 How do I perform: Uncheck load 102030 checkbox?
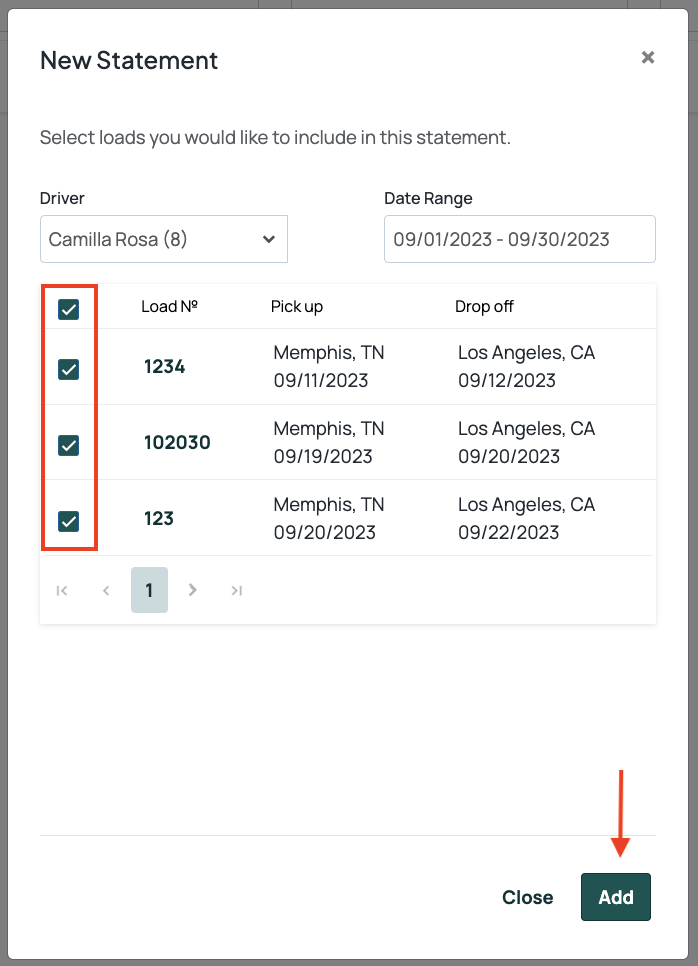(68, 445)
